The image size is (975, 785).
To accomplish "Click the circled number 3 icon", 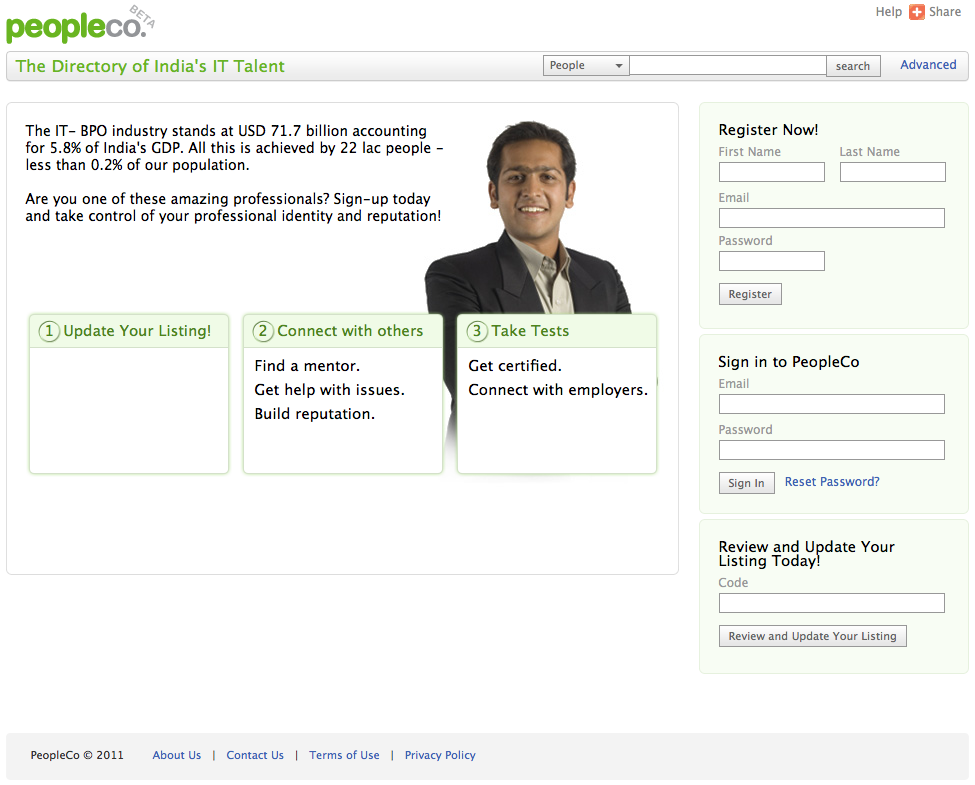I will click(477, 331).
